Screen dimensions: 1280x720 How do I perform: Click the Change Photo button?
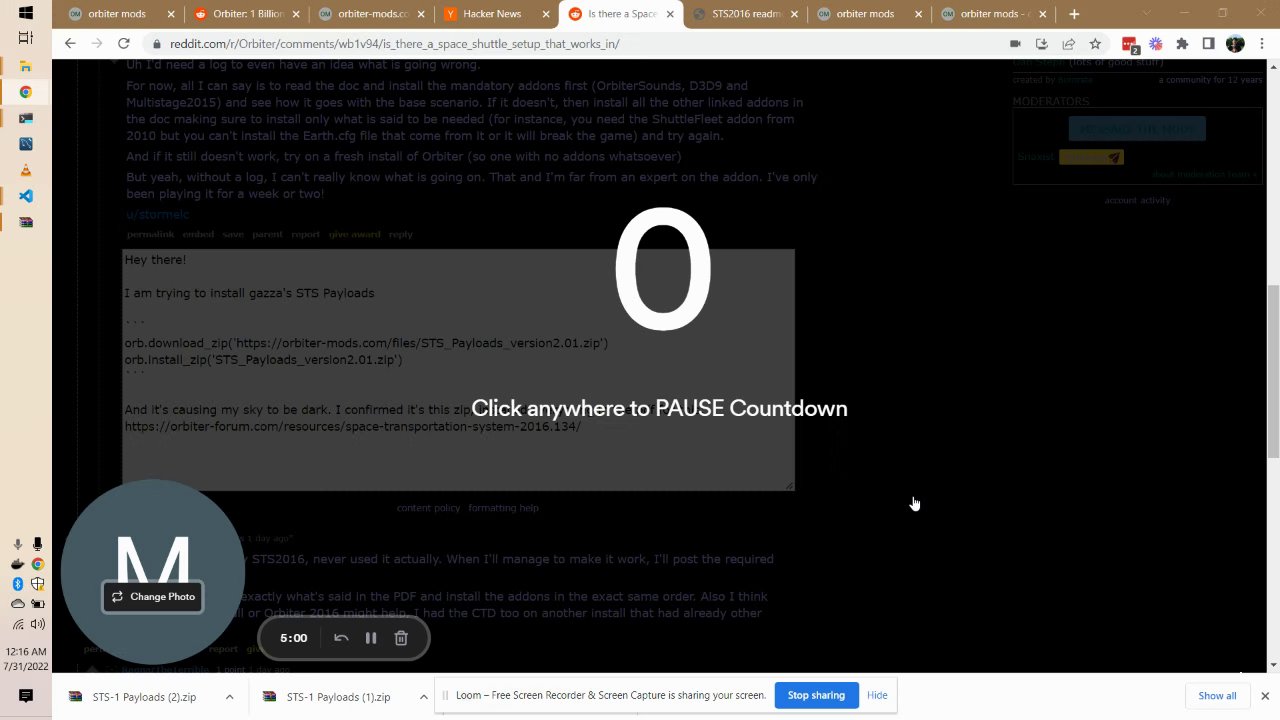[x=153, y=597]
